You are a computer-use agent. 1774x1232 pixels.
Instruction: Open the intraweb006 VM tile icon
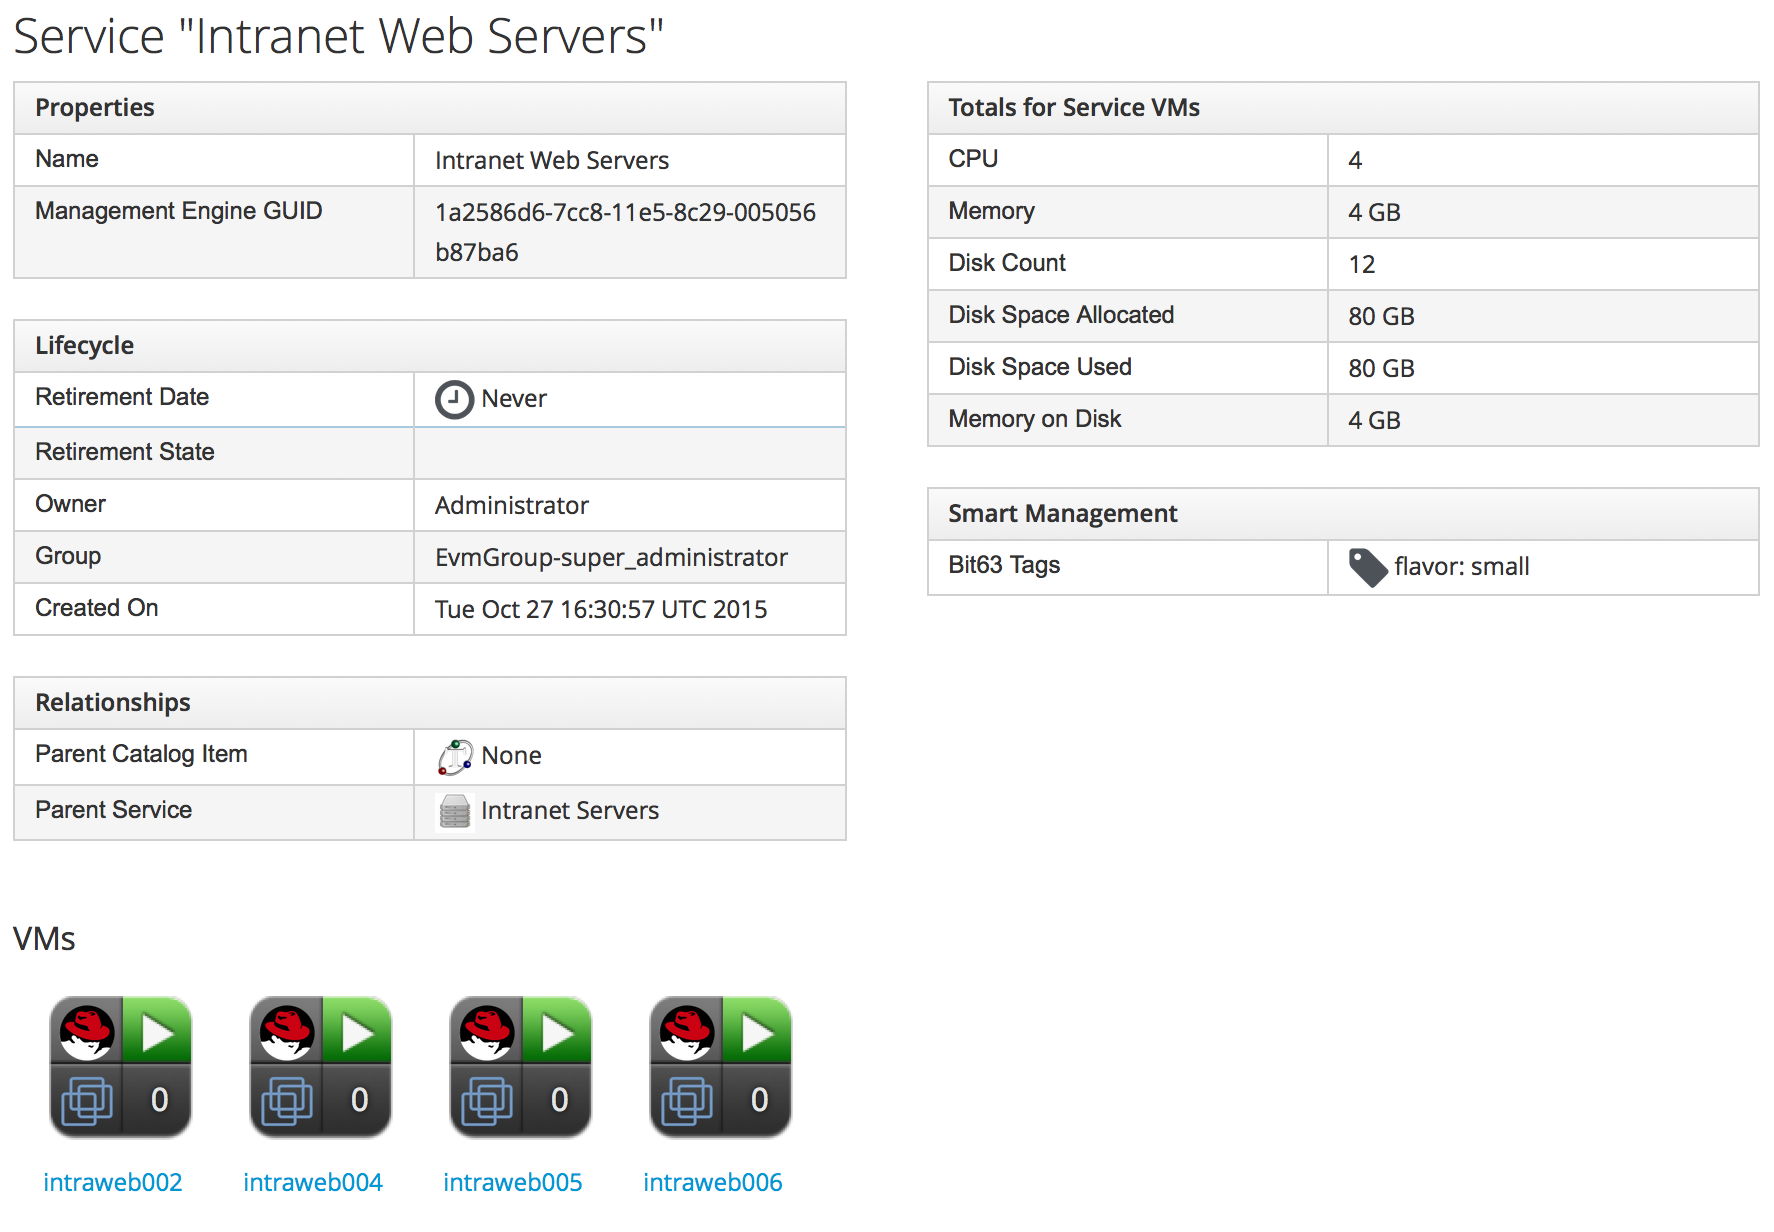tap(720, 1066)
